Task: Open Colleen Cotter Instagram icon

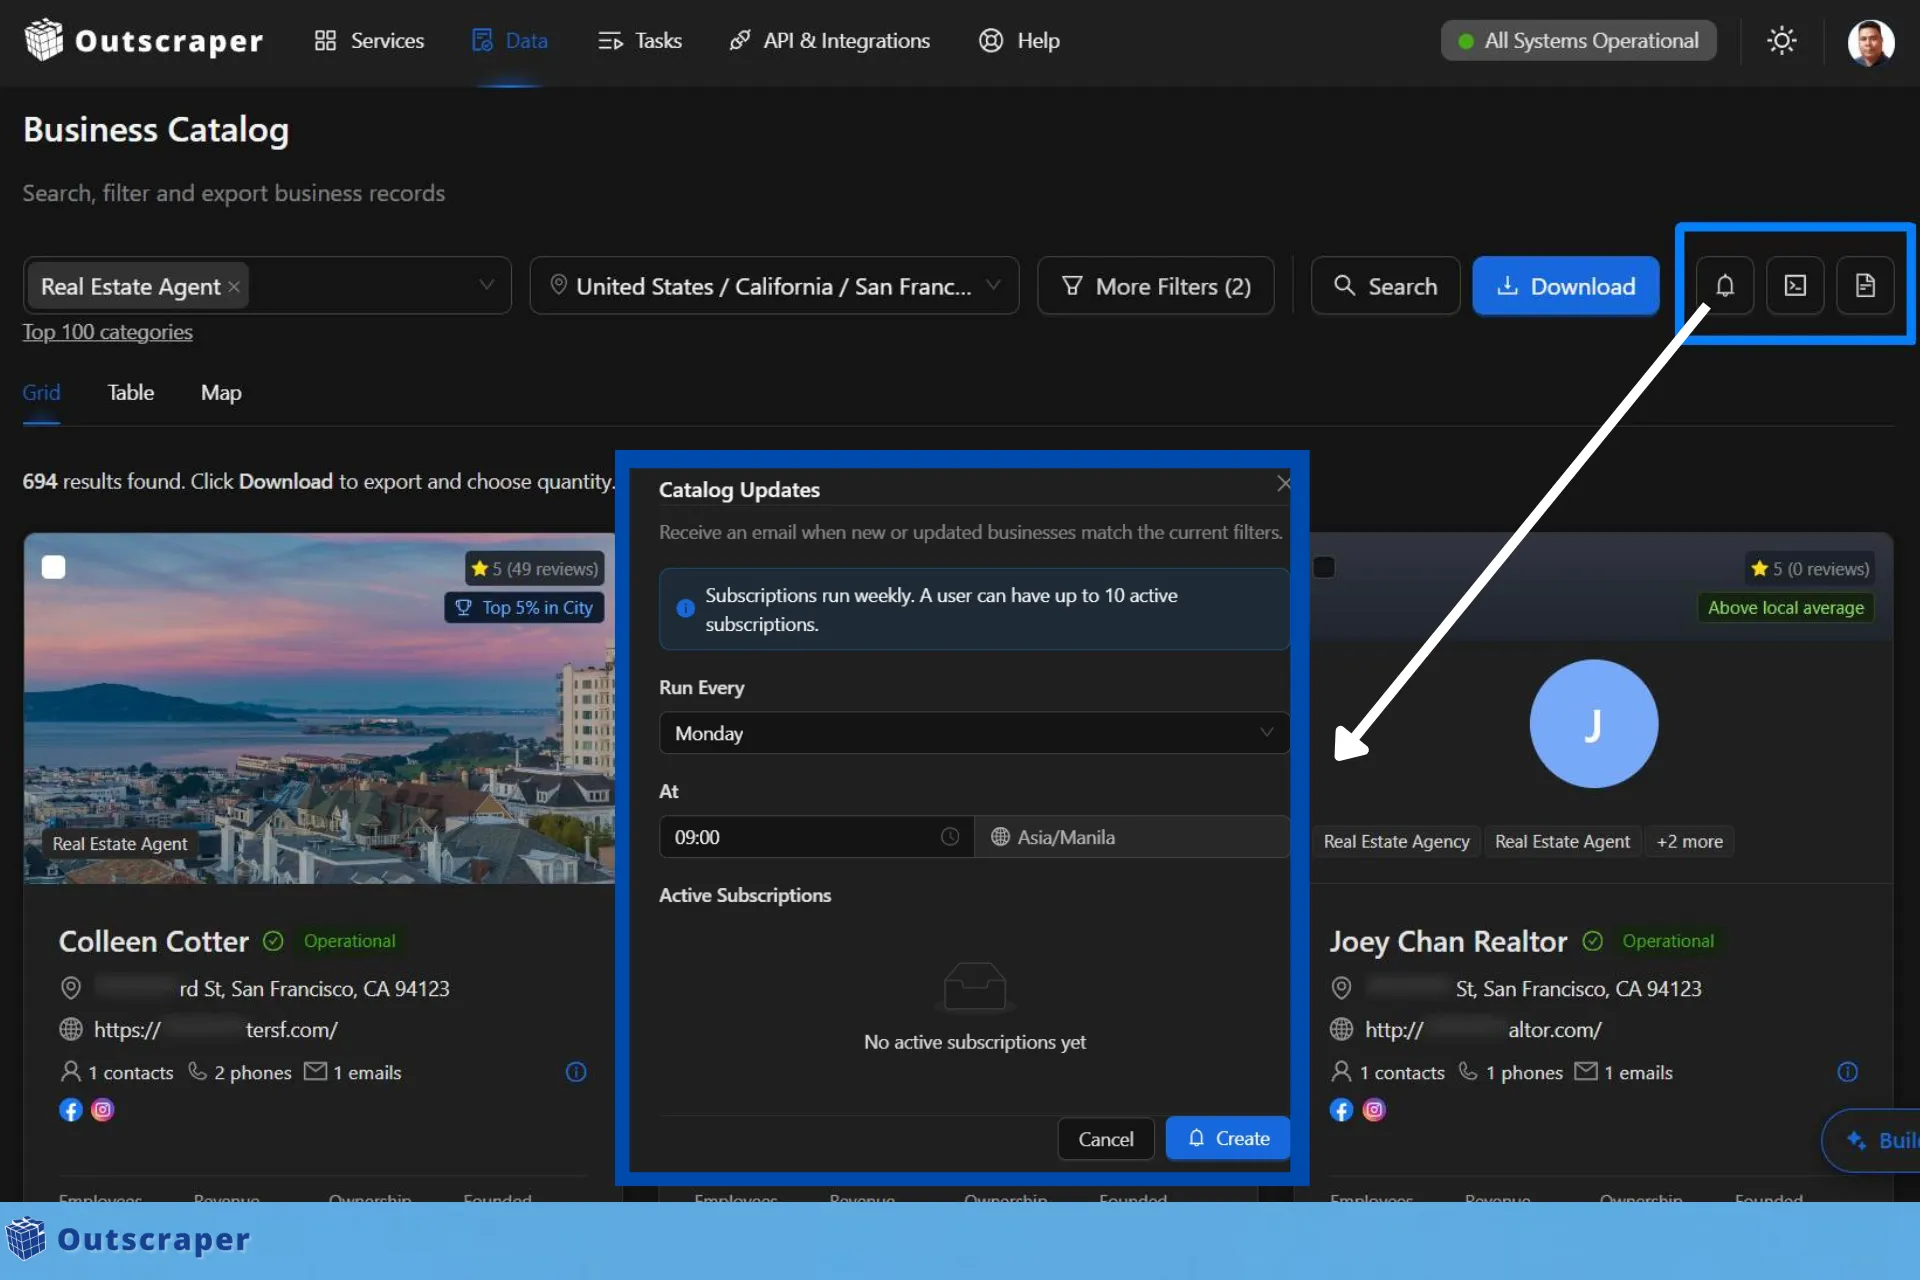Action: click(x=103, y=1110)
